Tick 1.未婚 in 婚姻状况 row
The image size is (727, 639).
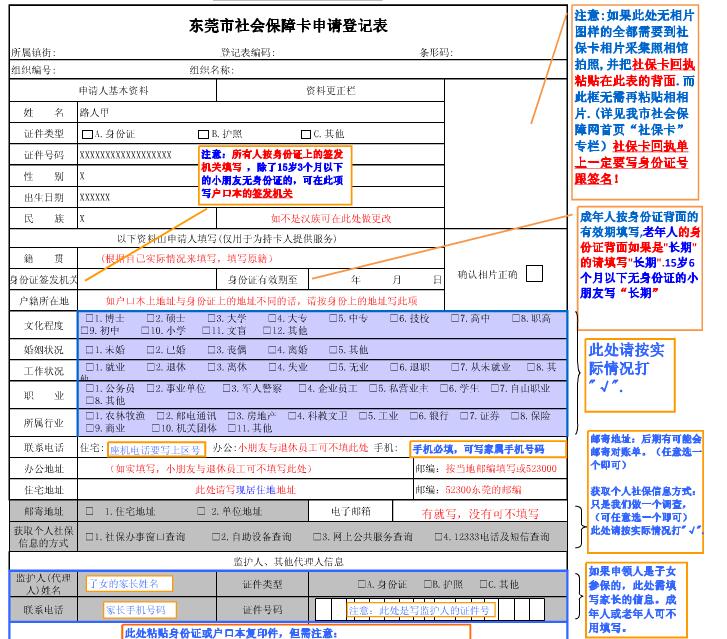[89, 350]
